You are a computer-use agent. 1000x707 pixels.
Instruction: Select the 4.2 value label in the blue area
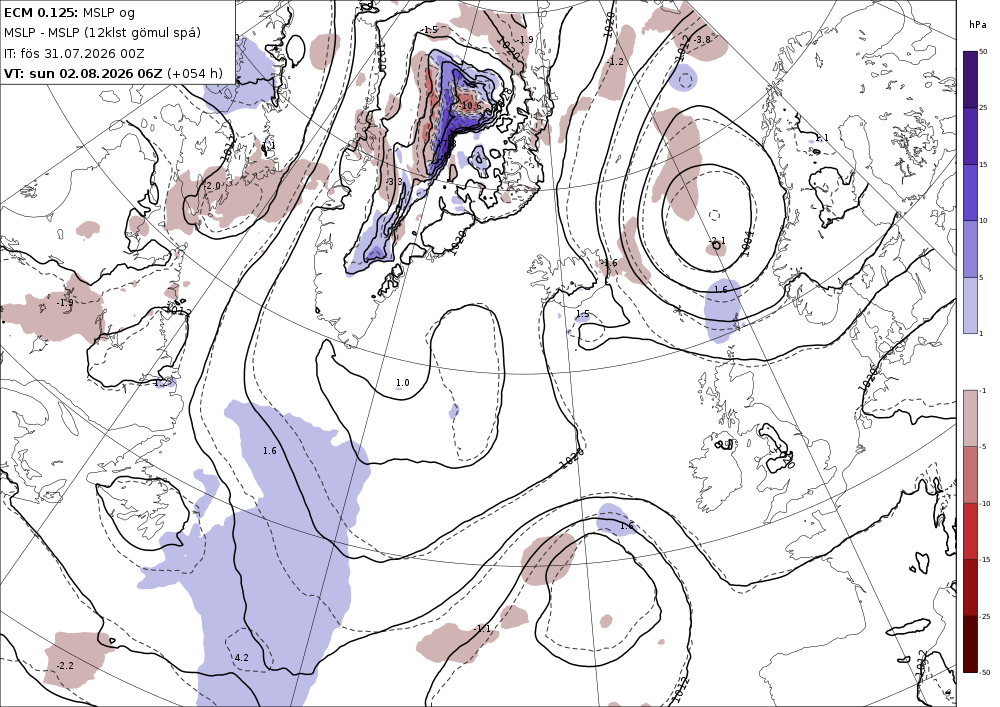[x=242, y=657]
